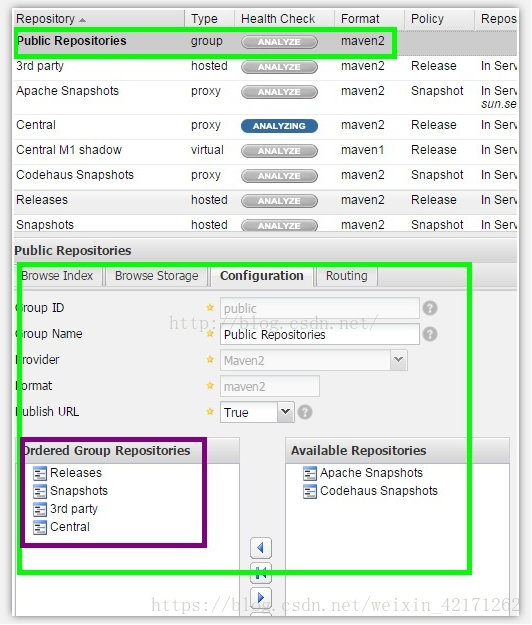
Task: Select Apache Snapshots in Available Repositories
Action: [x=371, y=473]
